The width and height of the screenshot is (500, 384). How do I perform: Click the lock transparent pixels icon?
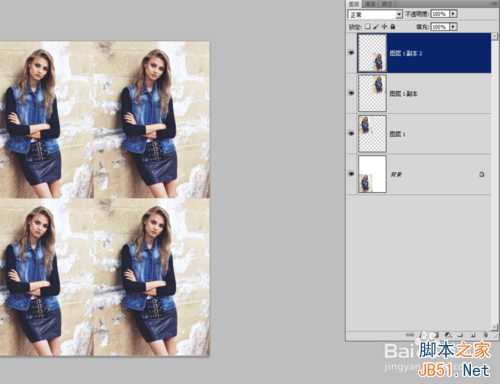368,26
